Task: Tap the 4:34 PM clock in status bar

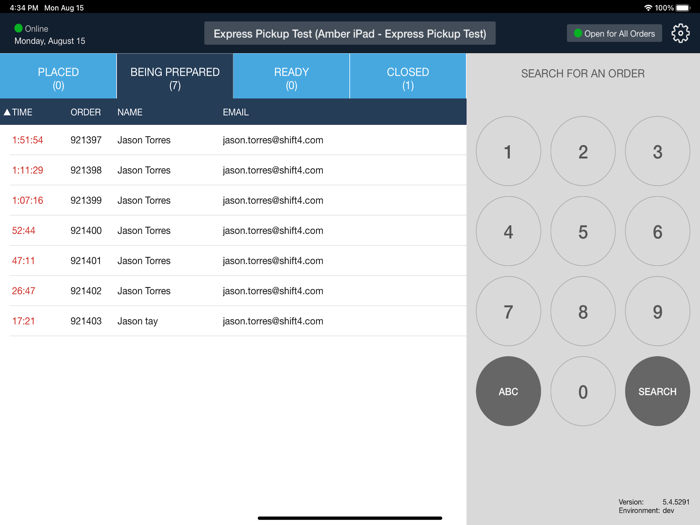Action: click(24, 8)
